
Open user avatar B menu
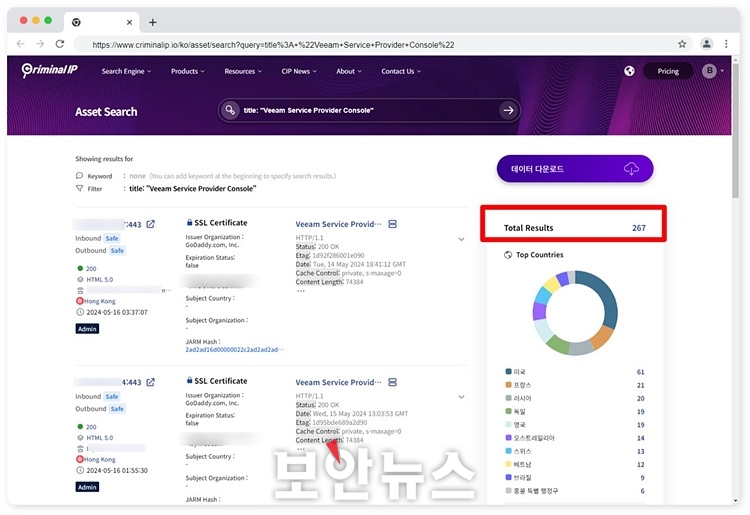(x=710, y=71)
